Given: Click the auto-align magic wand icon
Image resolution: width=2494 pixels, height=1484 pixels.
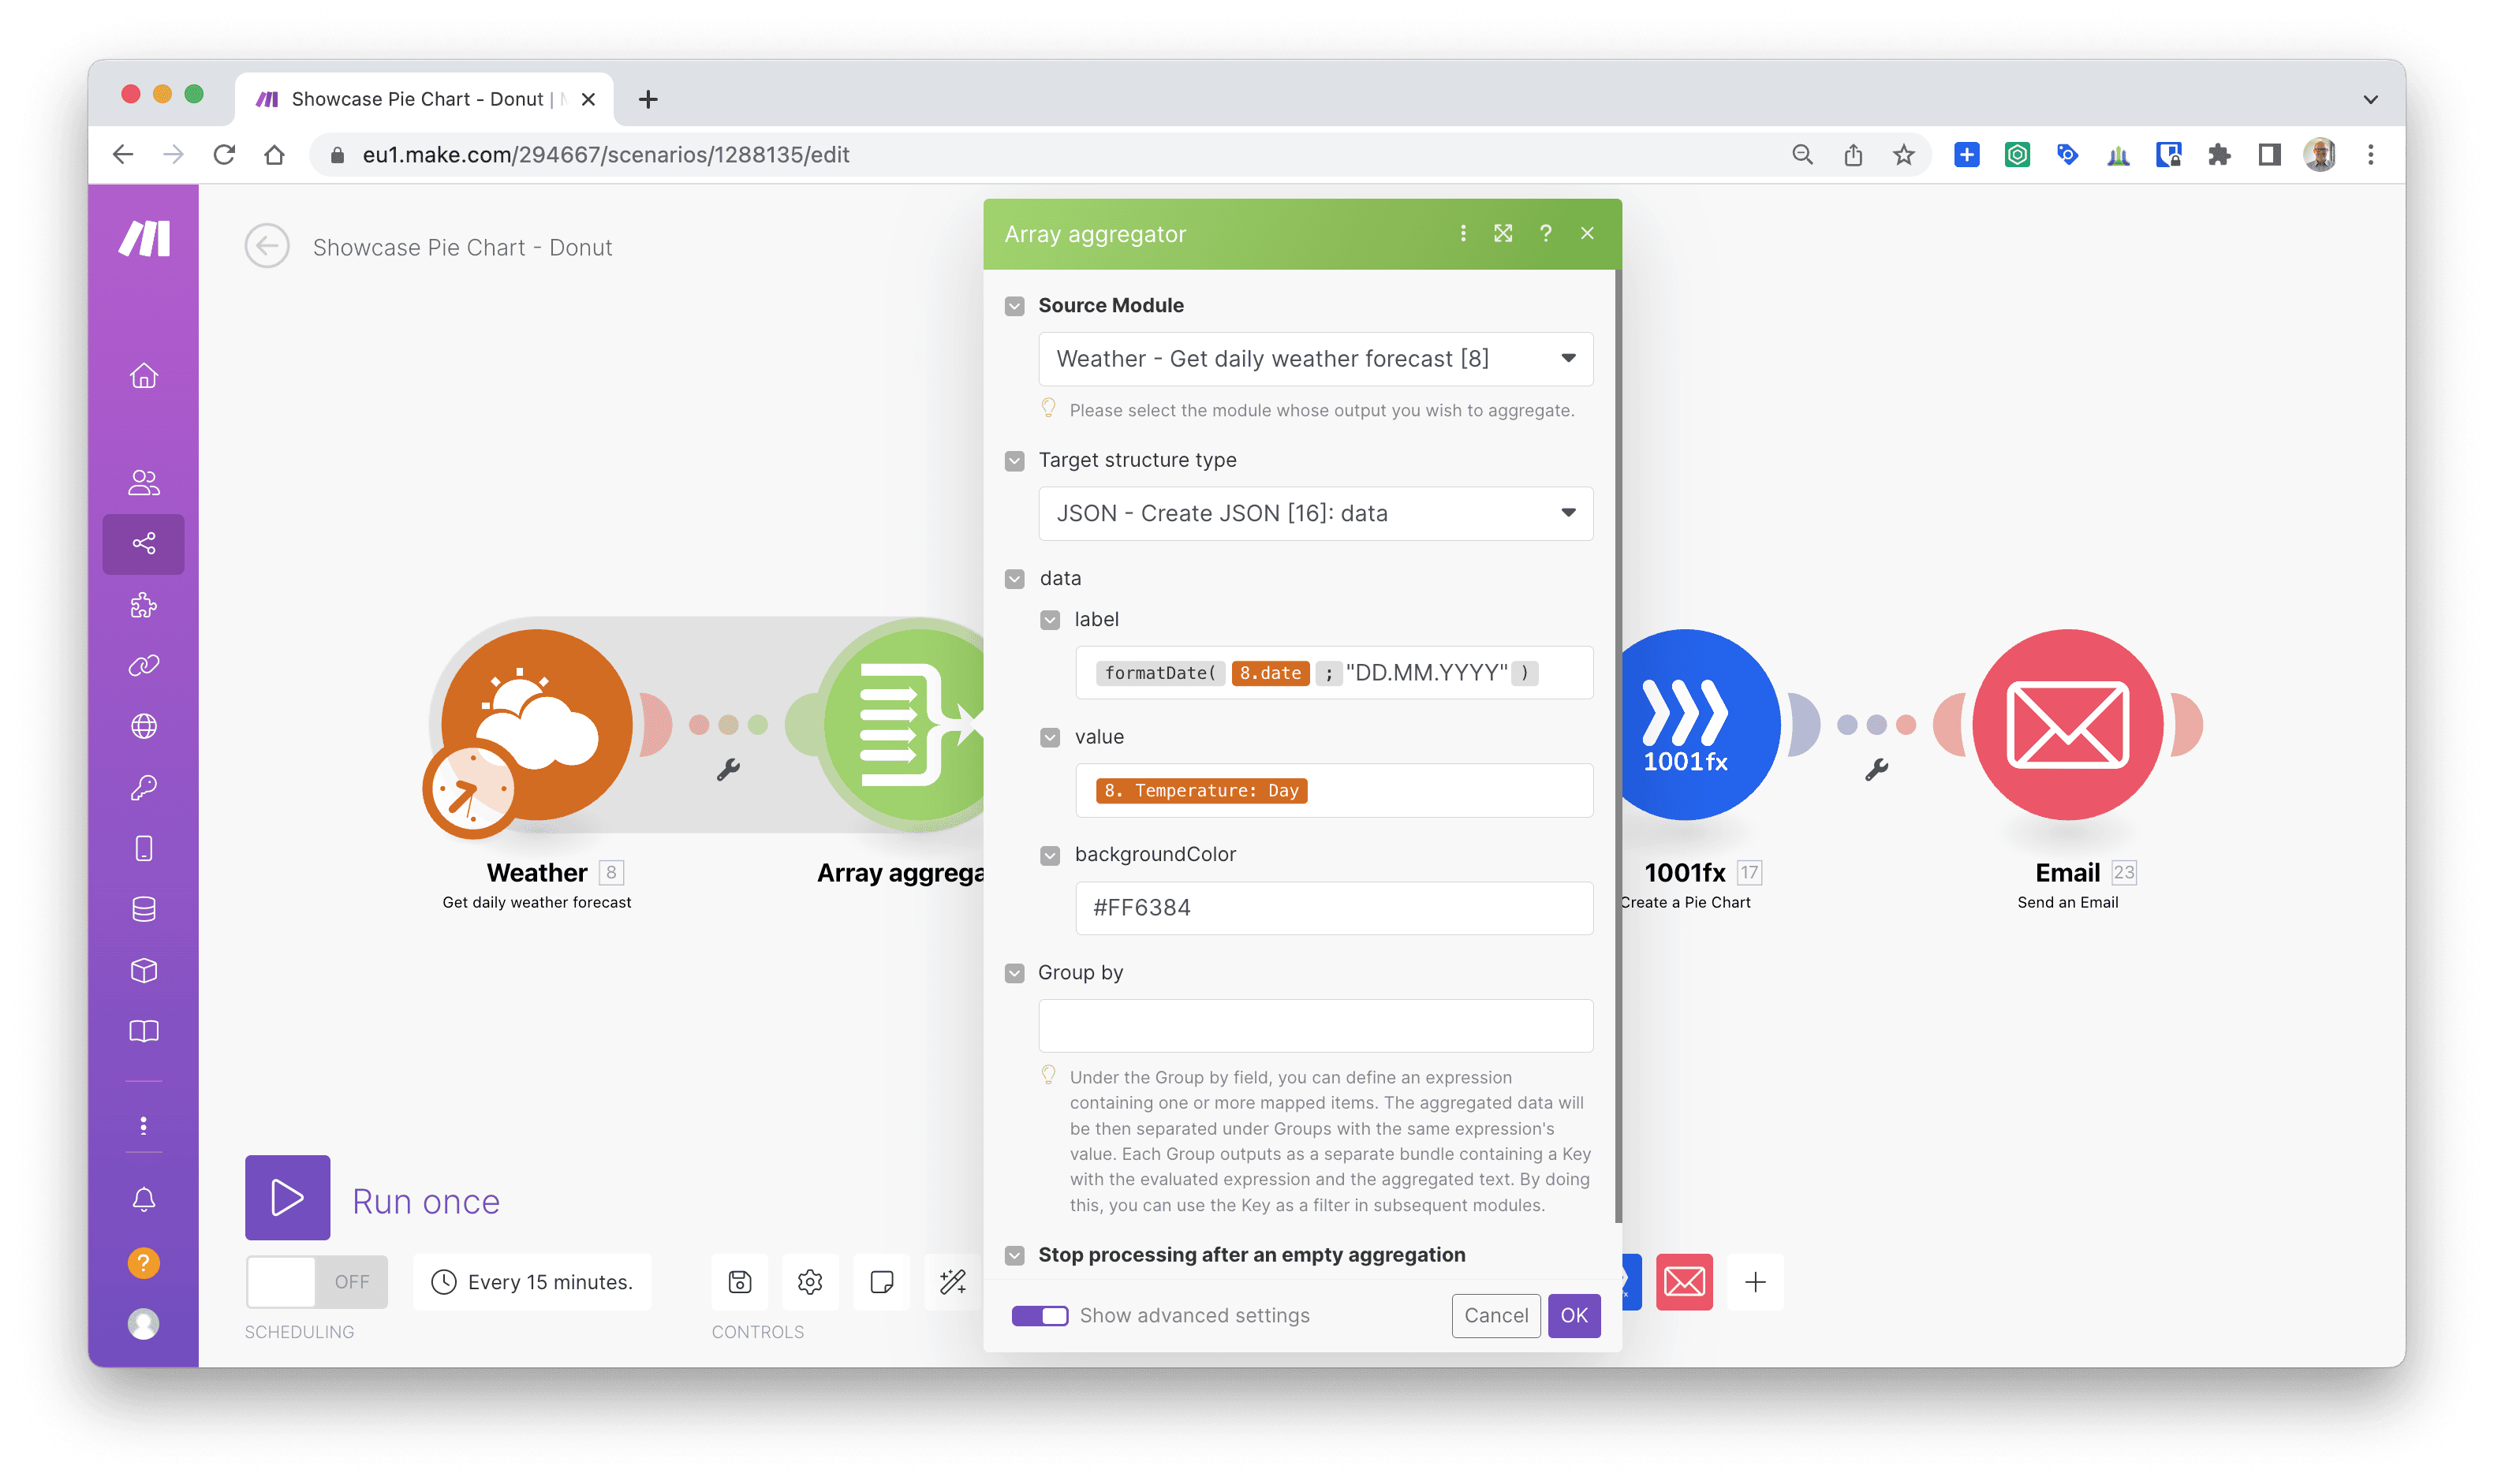Looking at the screenshot, I should tap(952, 1281).
